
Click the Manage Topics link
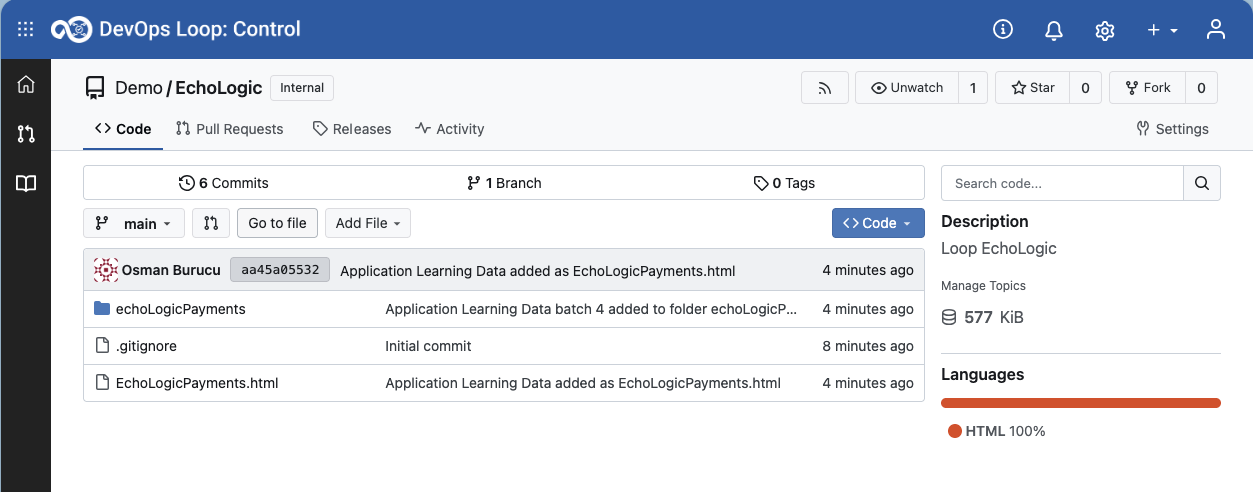click(983, 286)
